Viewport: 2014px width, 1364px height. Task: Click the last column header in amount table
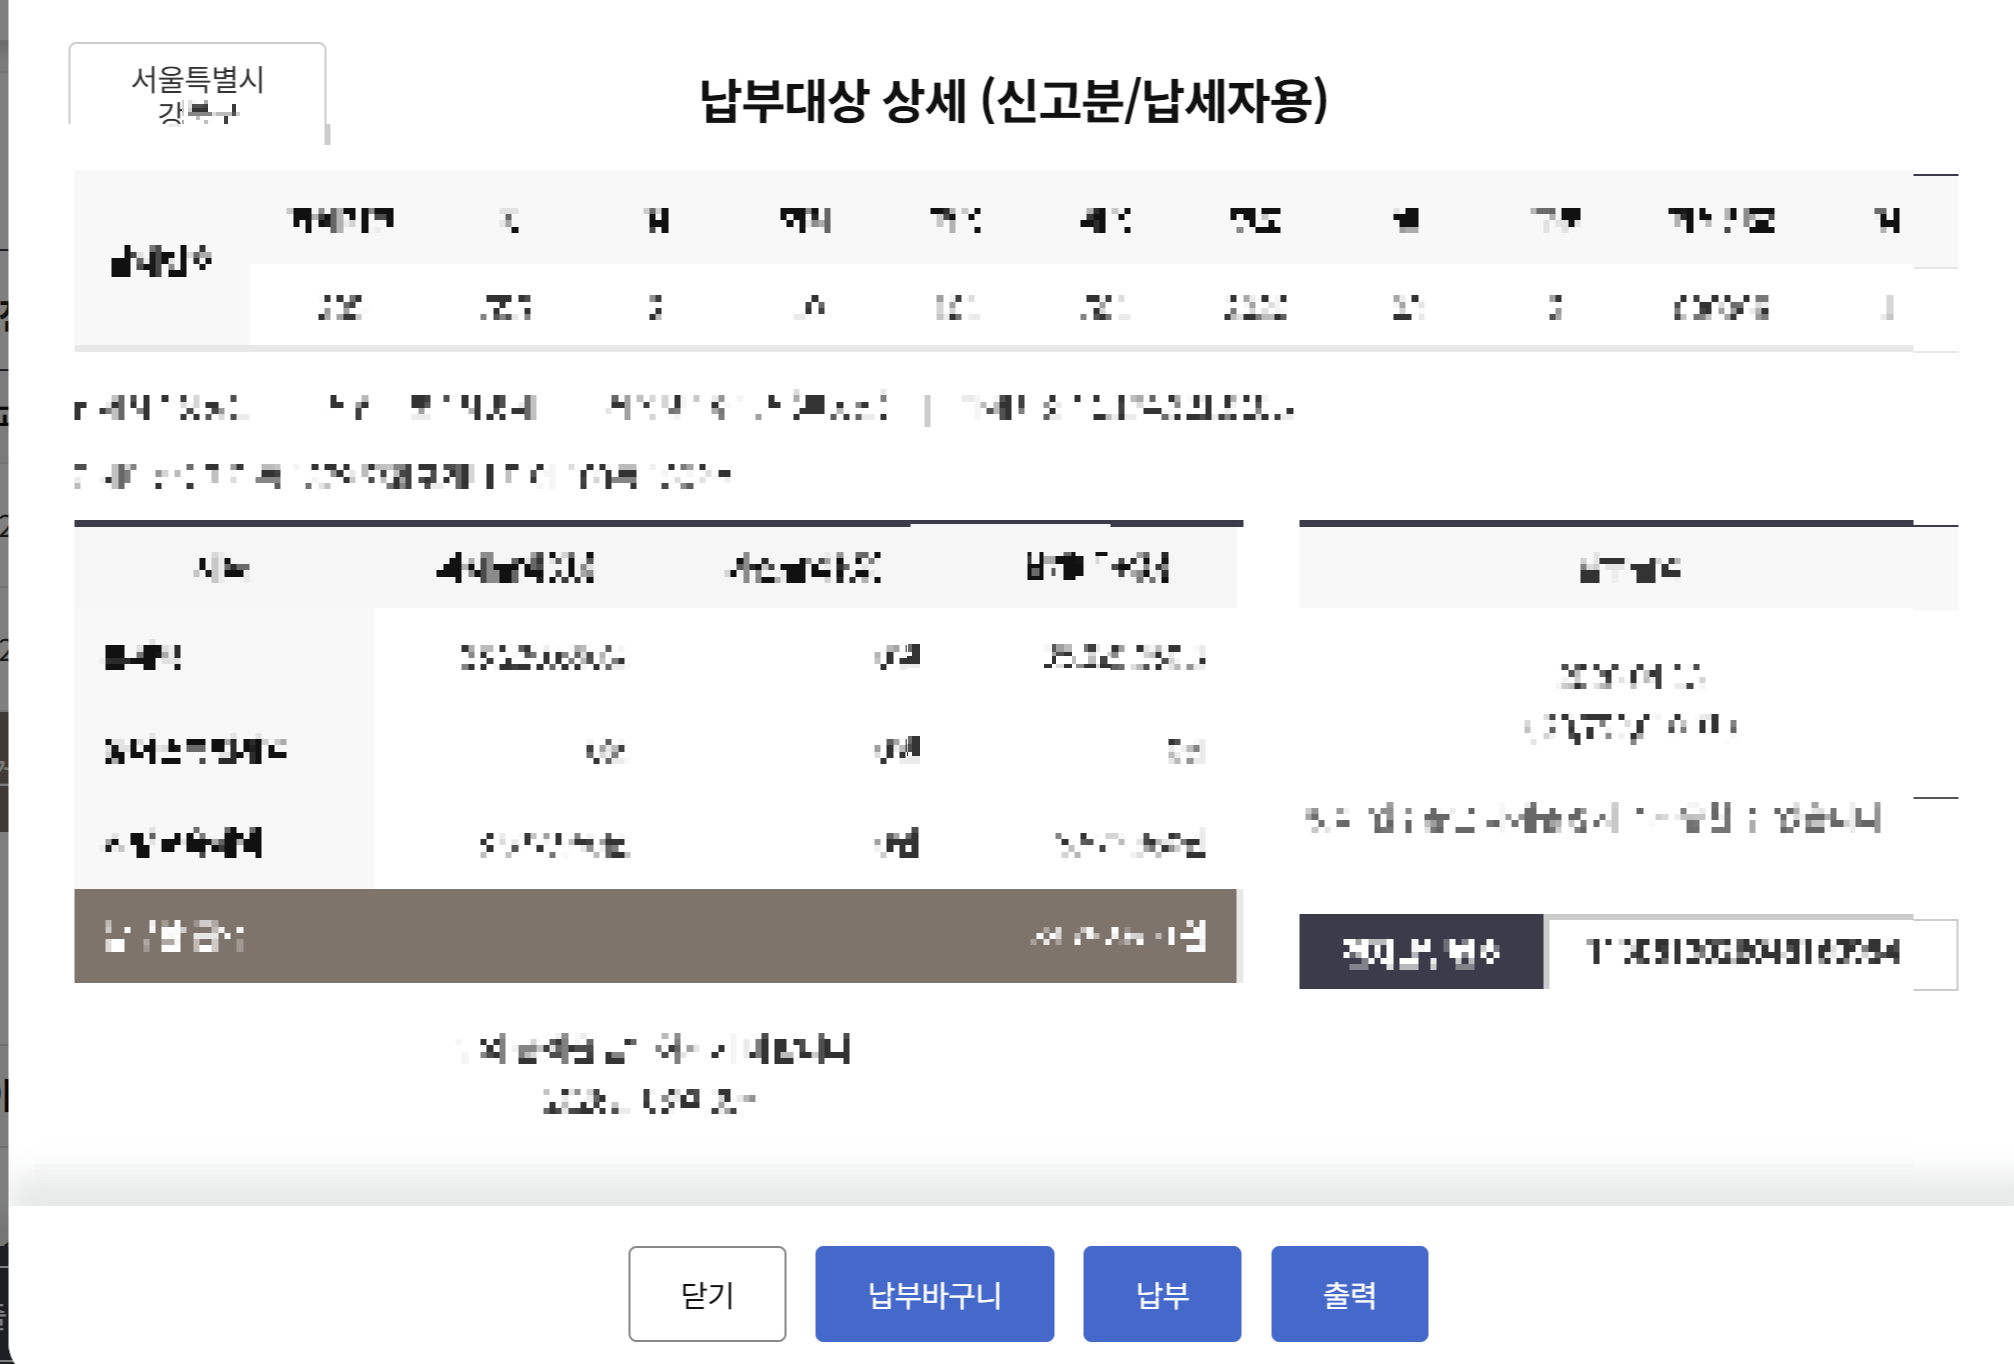[x=1096, y=568]
